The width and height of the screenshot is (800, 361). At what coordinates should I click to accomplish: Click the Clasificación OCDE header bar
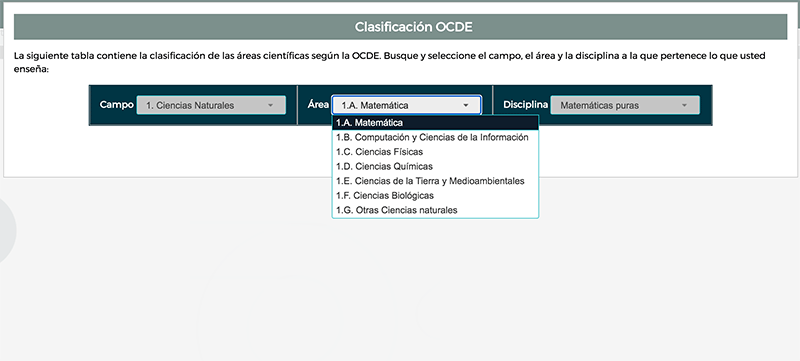[401, 27]
